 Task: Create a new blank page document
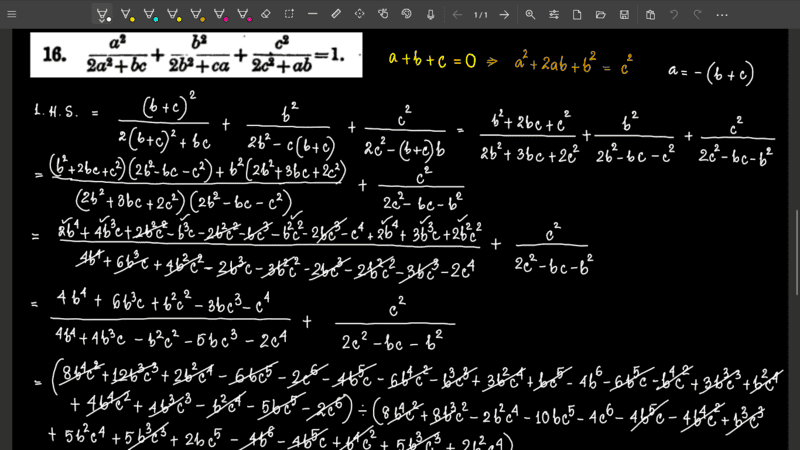[577, 15]
